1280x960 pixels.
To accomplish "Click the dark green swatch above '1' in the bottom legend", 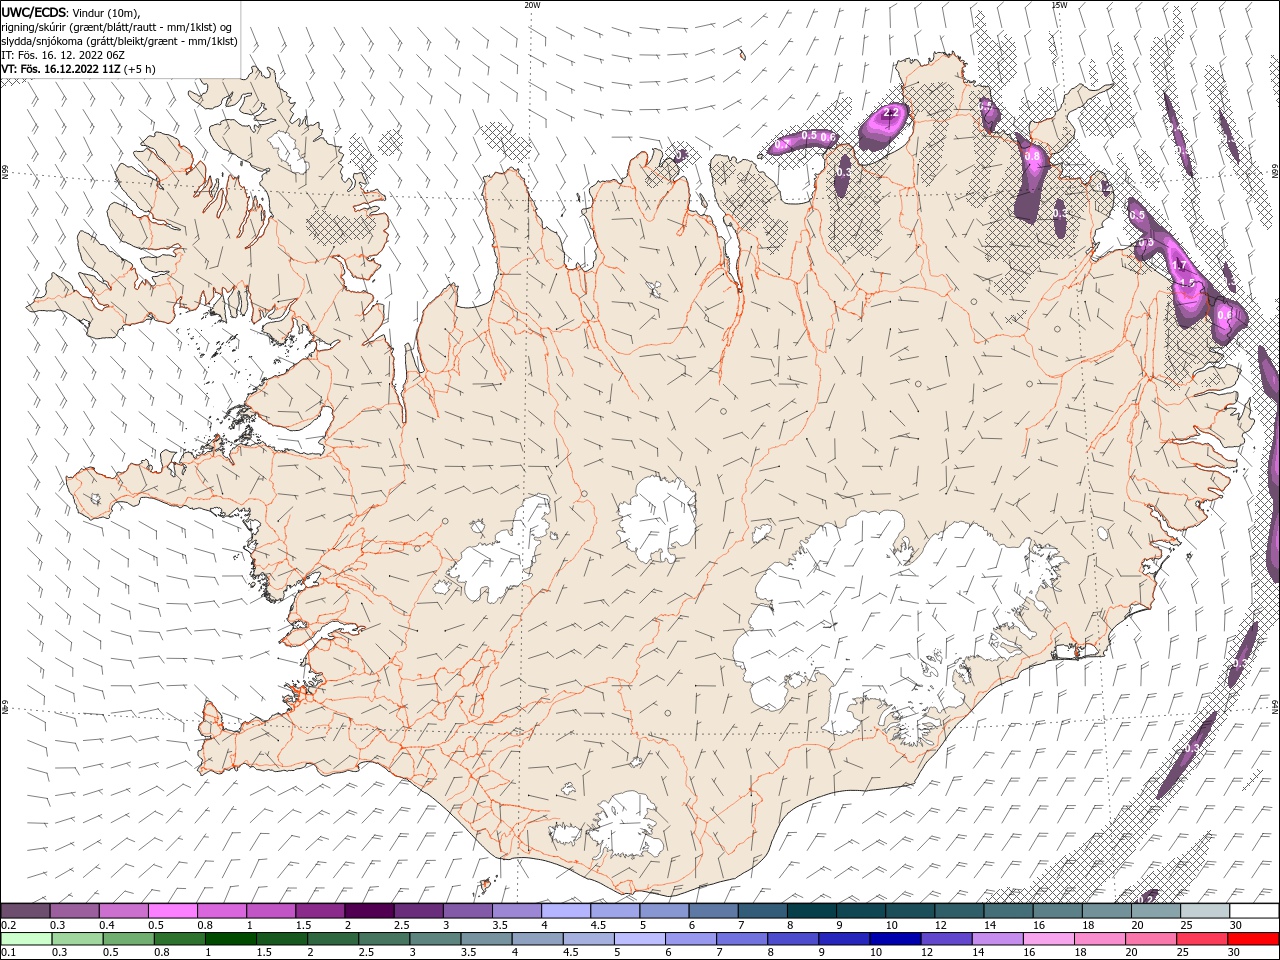I will [230, 939].
